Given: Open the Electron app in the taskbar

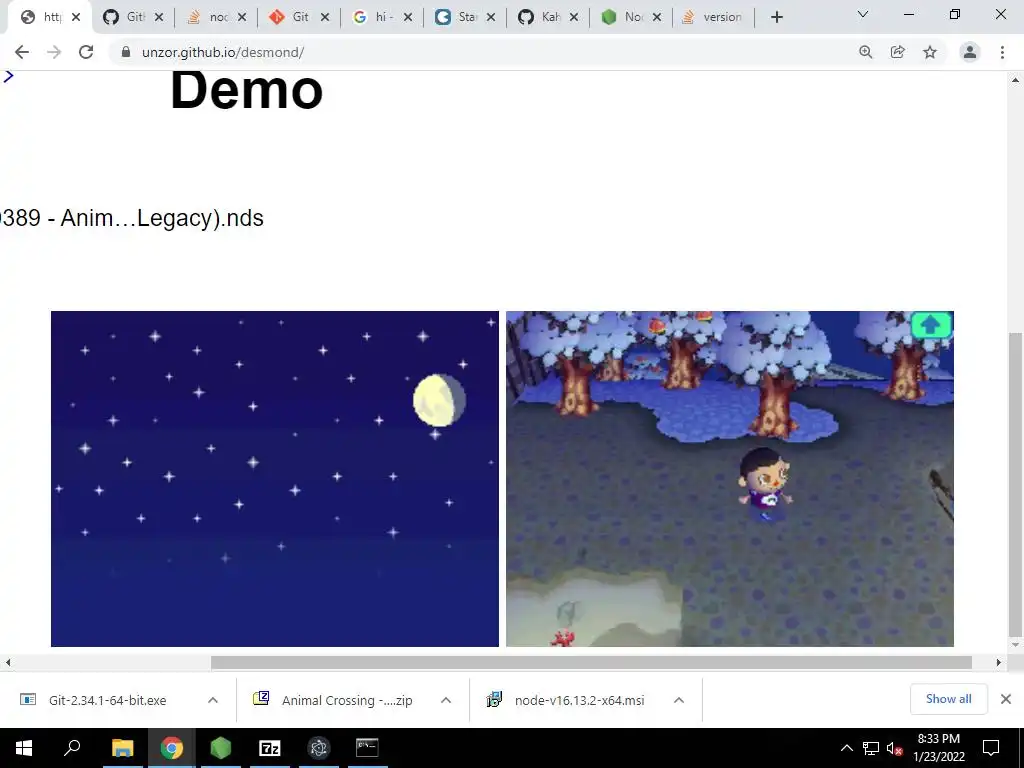Looking at the screenshot, I should 319,748.
